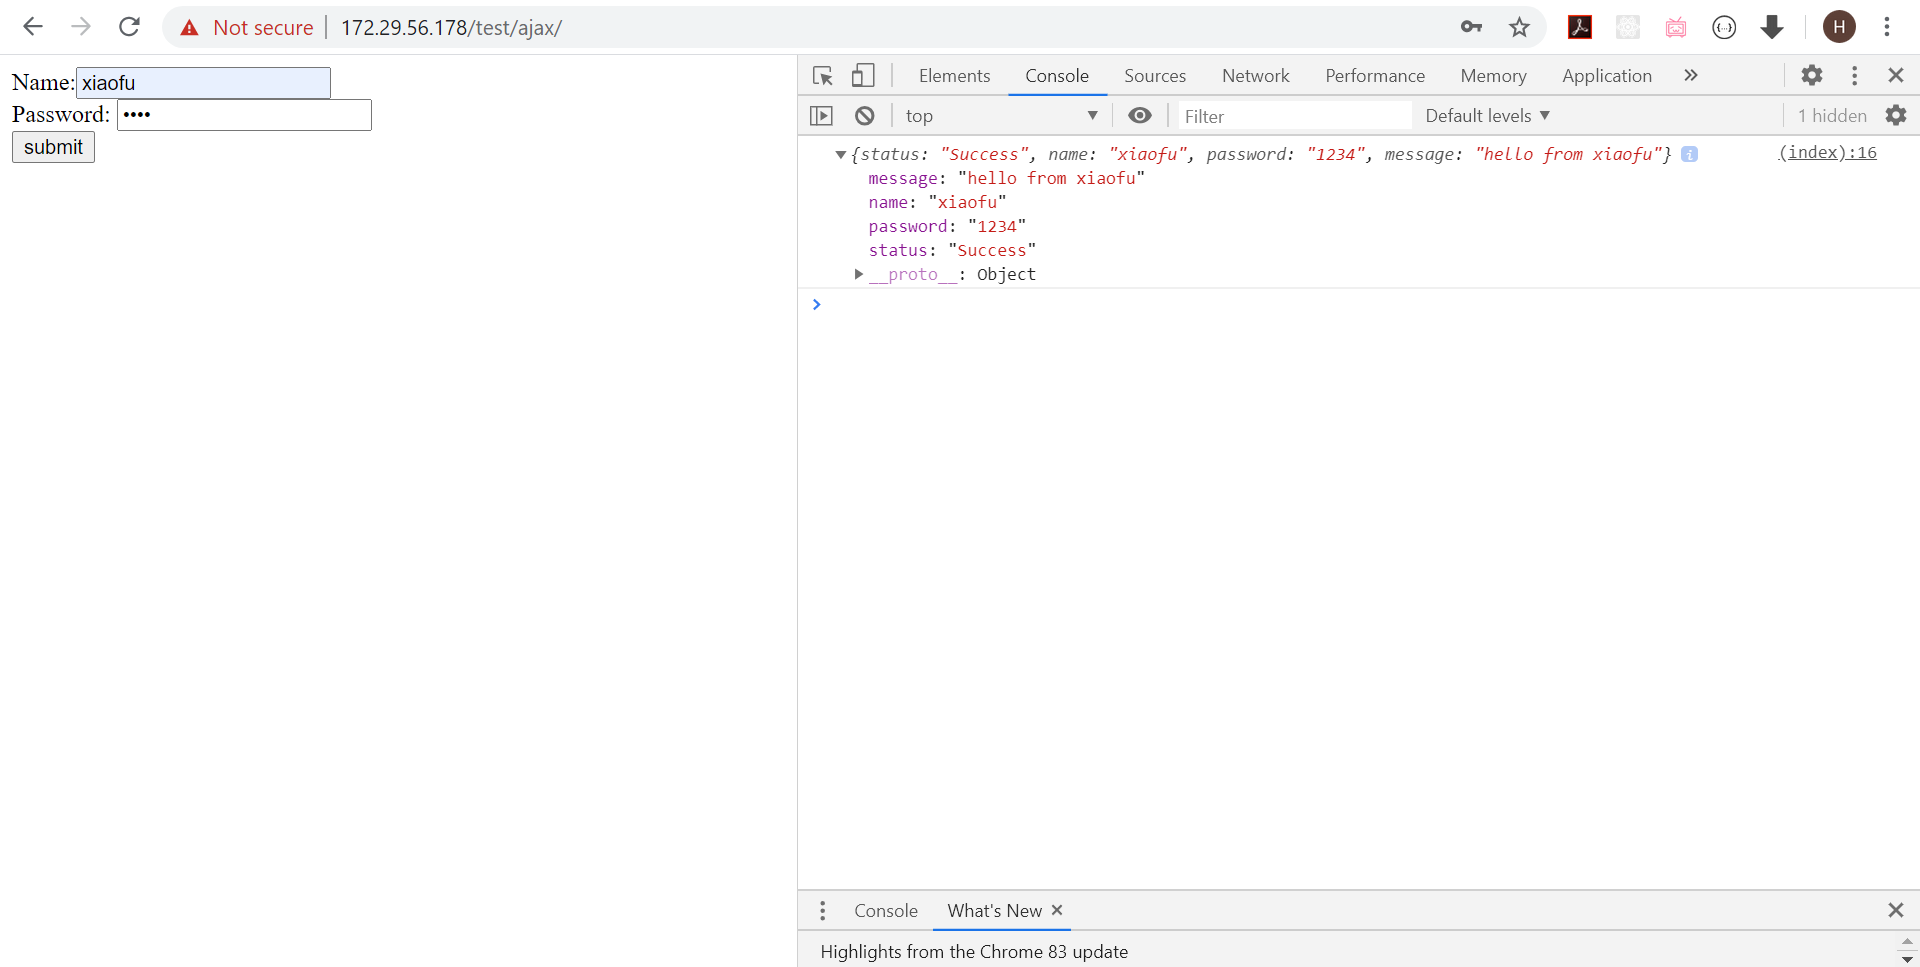The height and width of the screenshot is (967, 1920).
Task: Activate the inspect element picker
Action: coord(823,76)
